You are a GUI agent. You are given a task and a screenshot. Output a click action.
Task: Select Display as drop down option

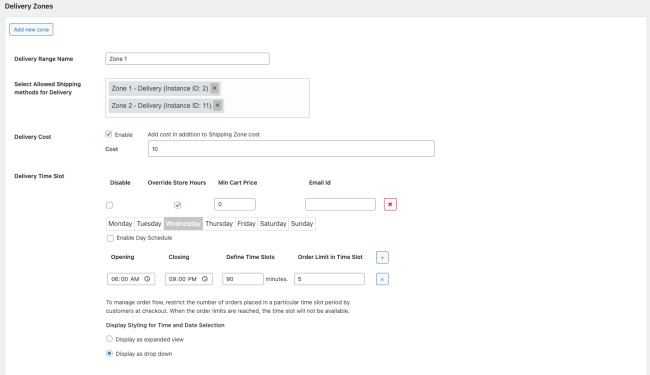tap(109, 353)
